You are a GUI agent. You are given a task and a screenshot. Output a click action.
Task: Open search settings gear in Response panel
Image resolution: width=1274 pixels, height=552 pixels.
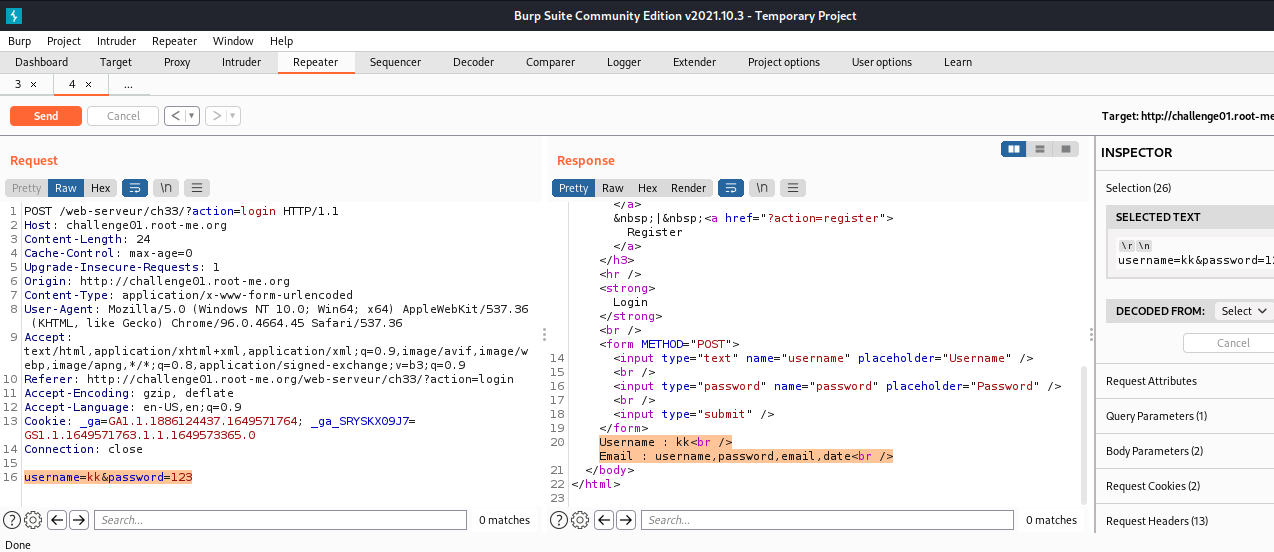(x=580, y=520)
